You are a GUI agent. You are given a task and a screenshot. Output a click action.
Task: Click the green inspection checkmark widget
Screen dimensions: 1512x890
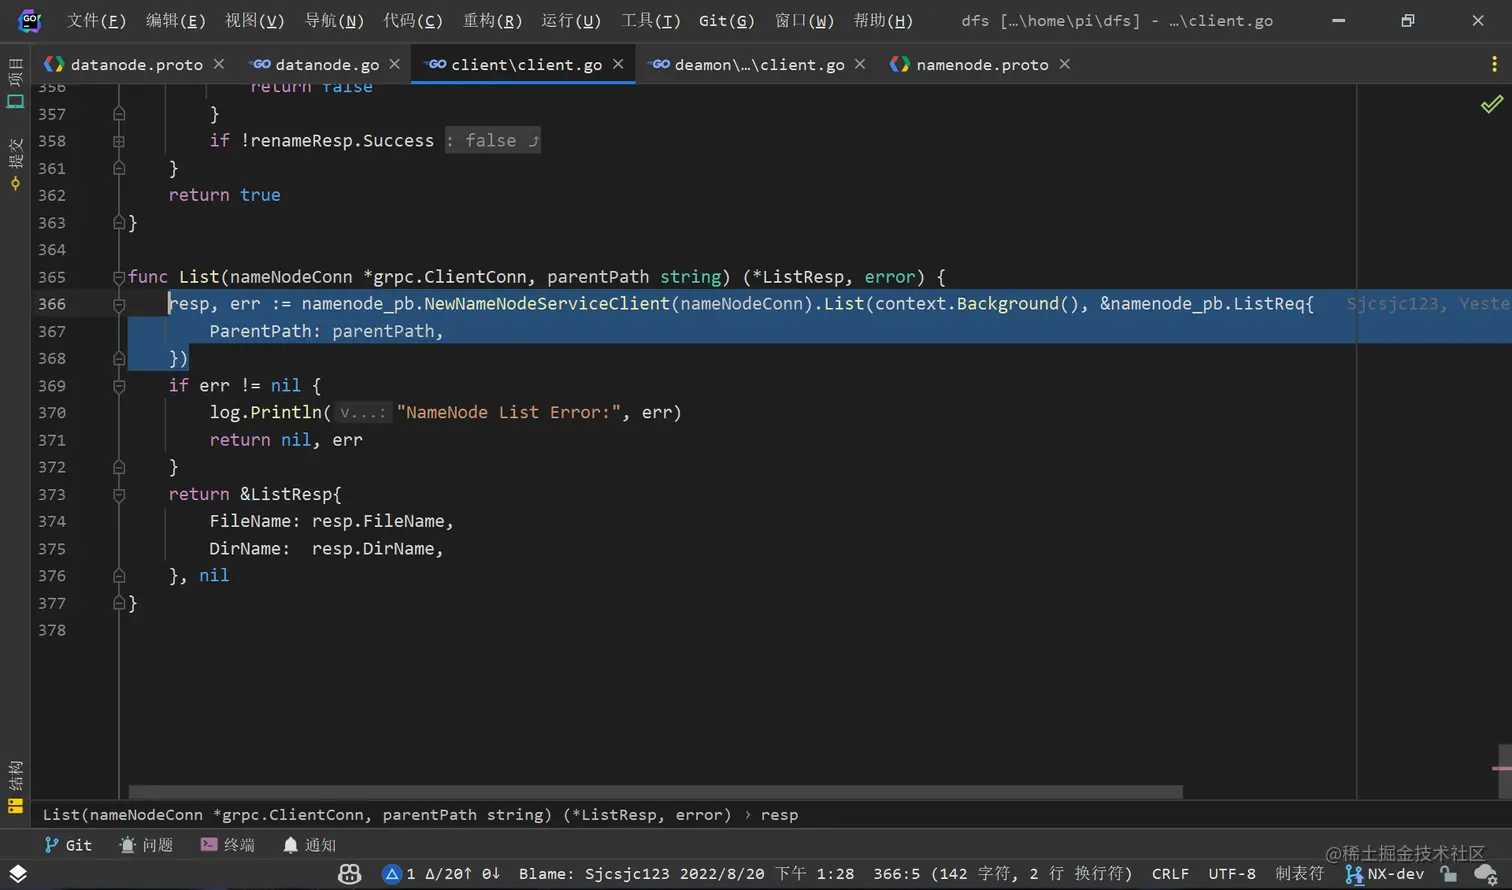coord(1491,104)
